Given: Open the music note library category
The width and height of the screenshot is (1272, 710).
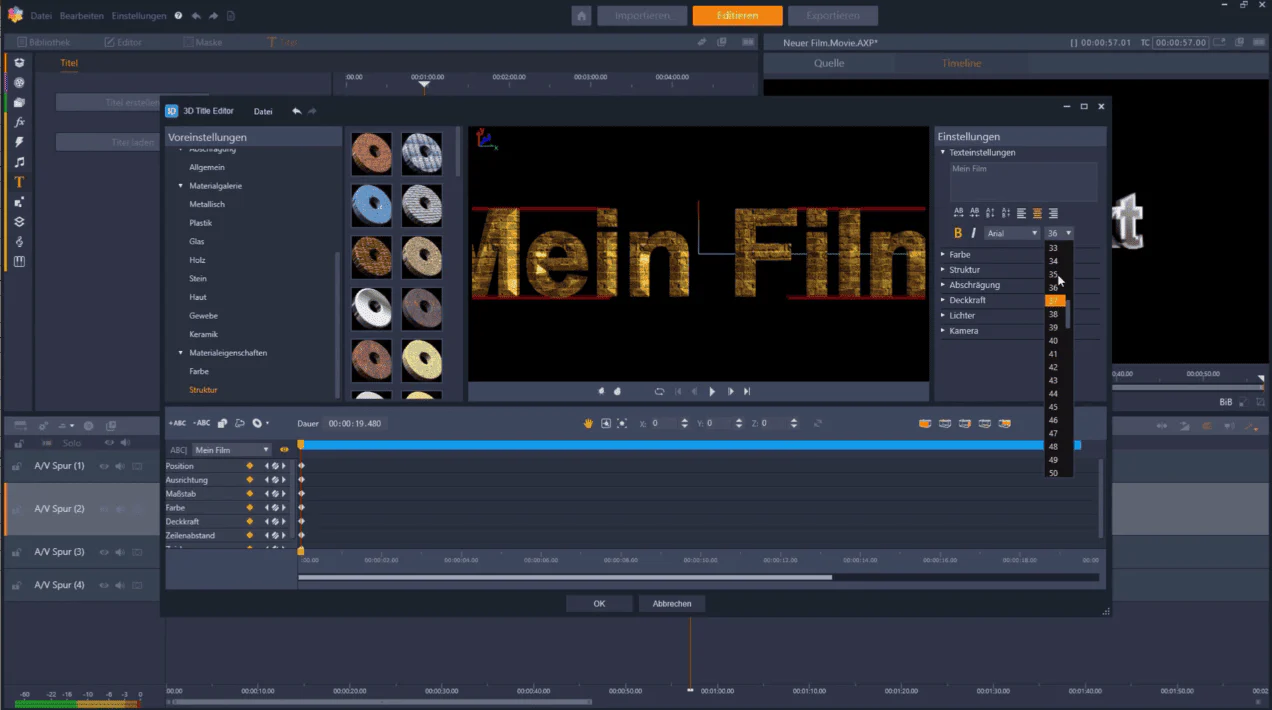Looking at the screenshot, I should point(19,162).
